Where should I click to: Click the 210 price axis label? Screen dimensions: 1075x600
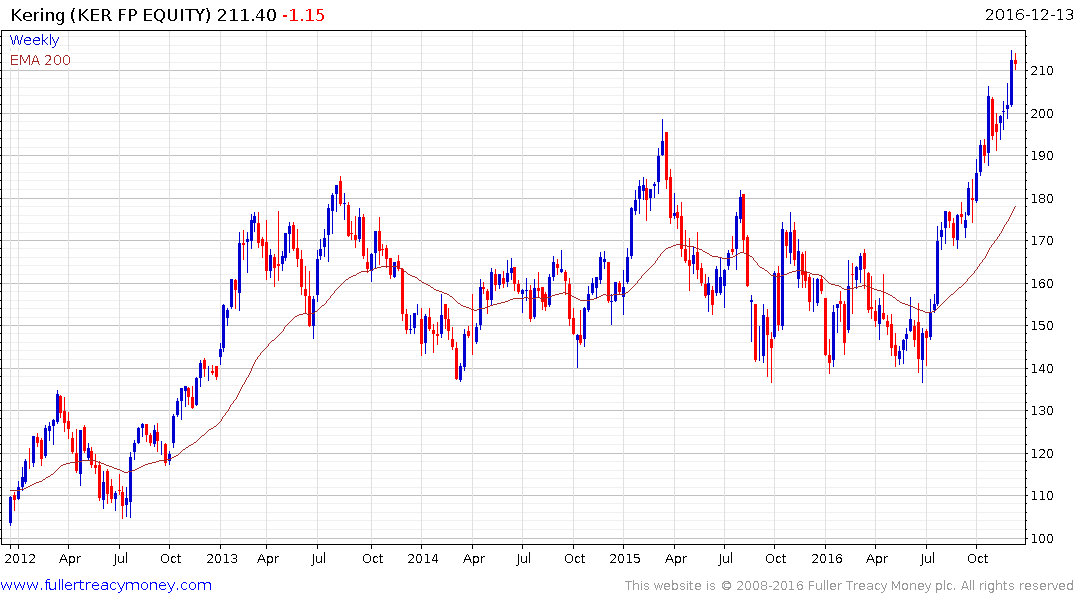click(1041, 71)
